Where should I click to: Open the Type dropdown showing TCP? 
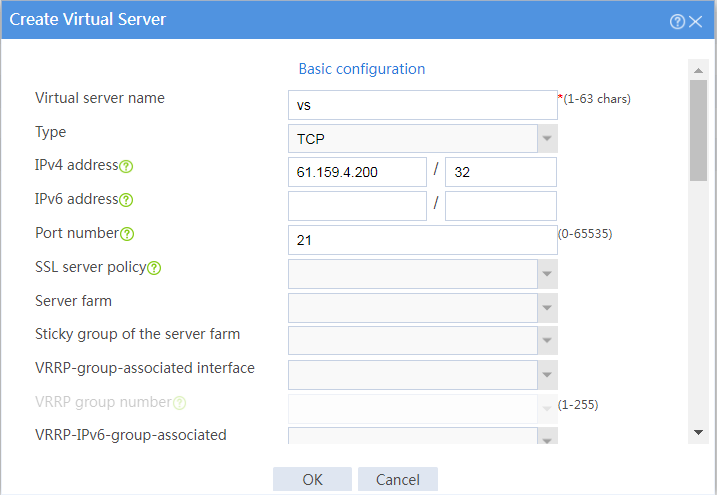click(x=423, y=138)
